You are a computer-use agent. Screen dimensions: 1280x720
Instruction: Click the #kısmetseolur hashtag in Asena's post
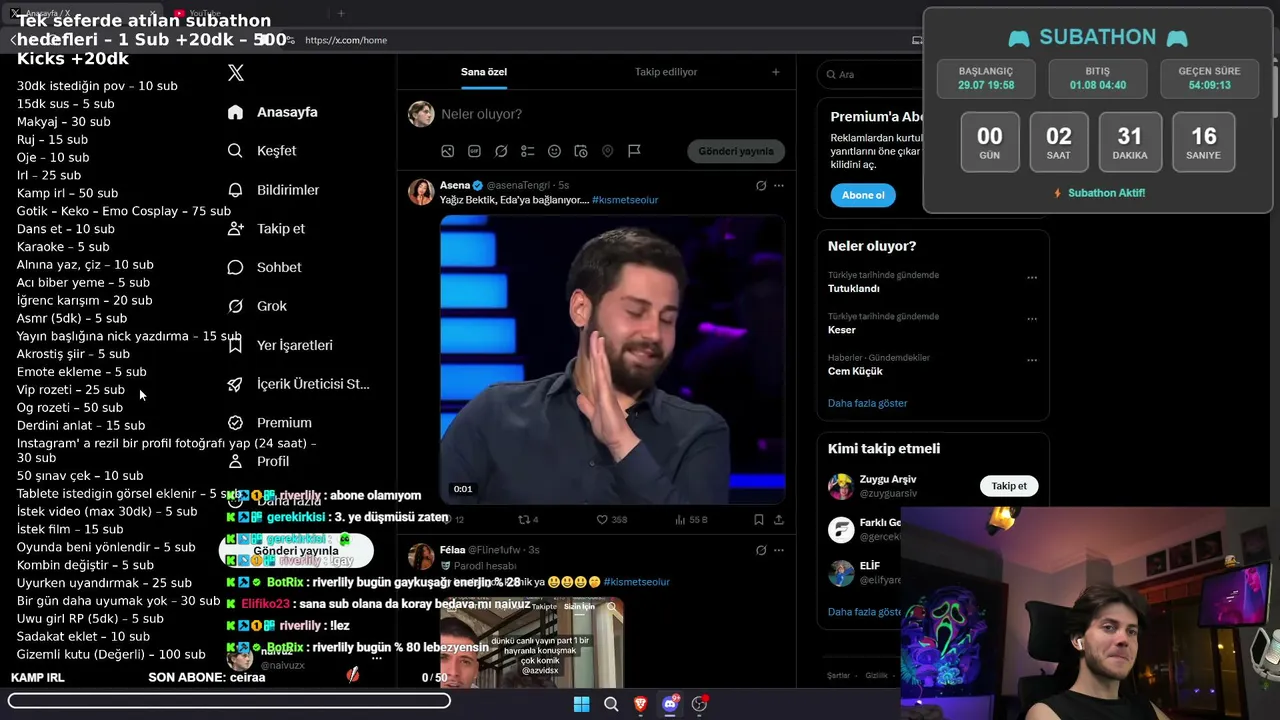pos(625,200)
